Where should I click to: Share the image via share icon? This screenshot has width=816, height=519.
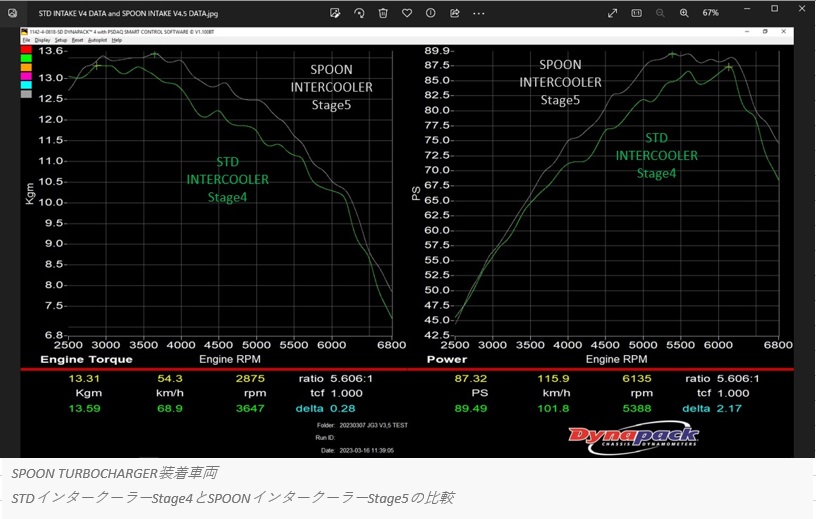[x=453, y=13]
